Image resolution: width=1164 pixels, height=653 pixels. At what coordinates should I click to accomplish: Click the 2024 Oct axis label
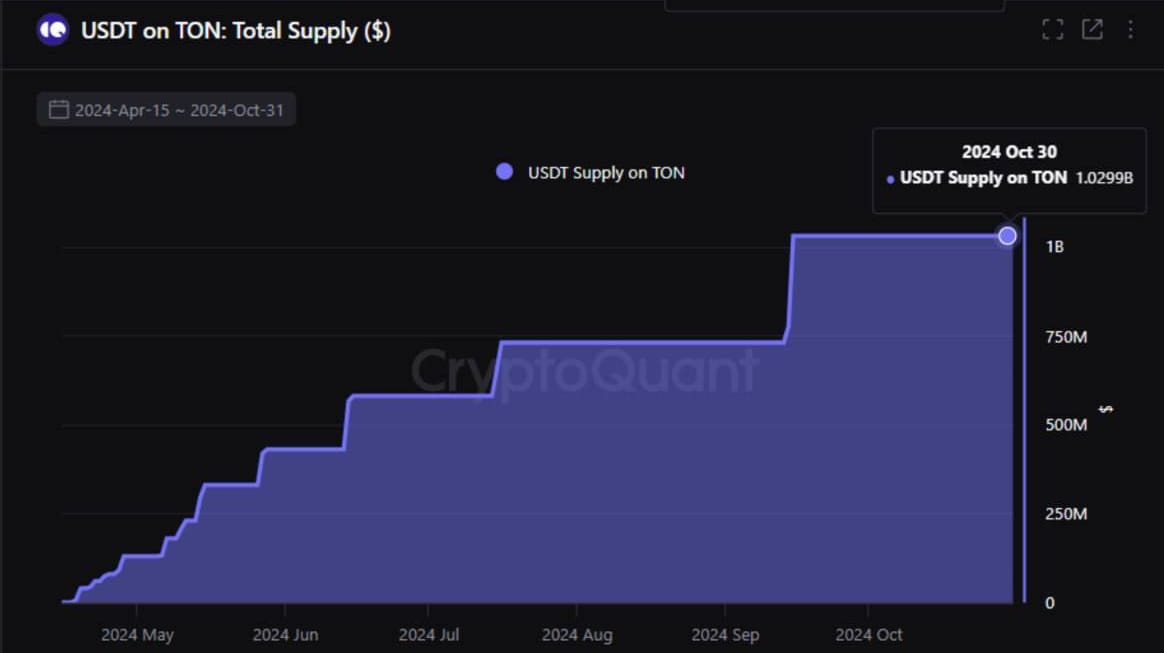coord(869,635)
